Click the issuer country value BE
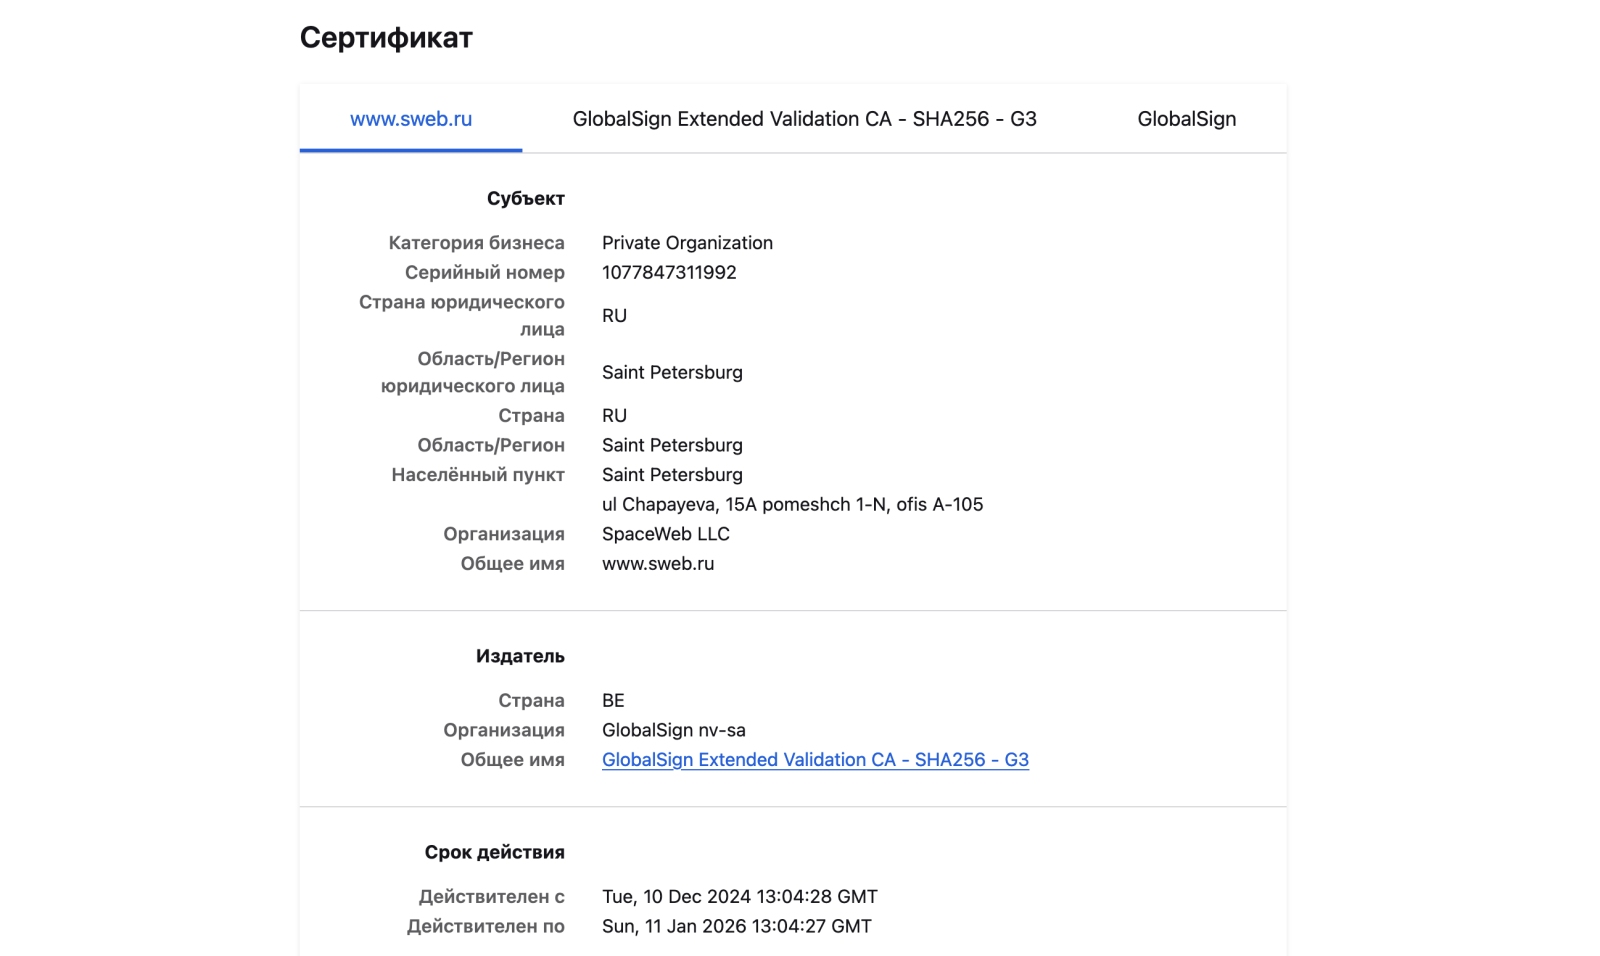 [613, 701]
